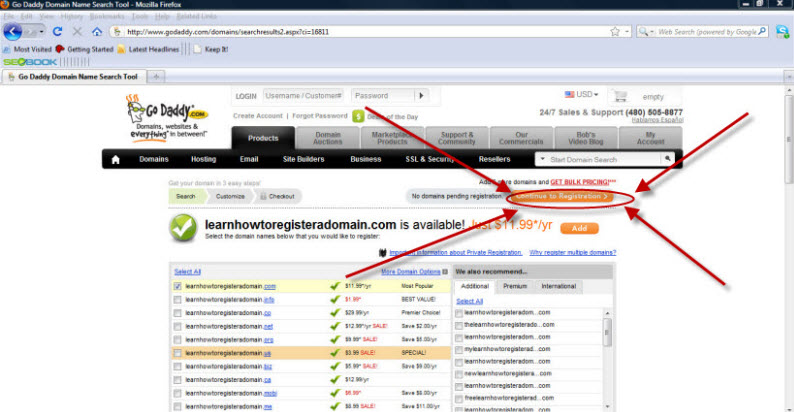
Task: Click the orange Add button
Action: click(x=579, y=229)
